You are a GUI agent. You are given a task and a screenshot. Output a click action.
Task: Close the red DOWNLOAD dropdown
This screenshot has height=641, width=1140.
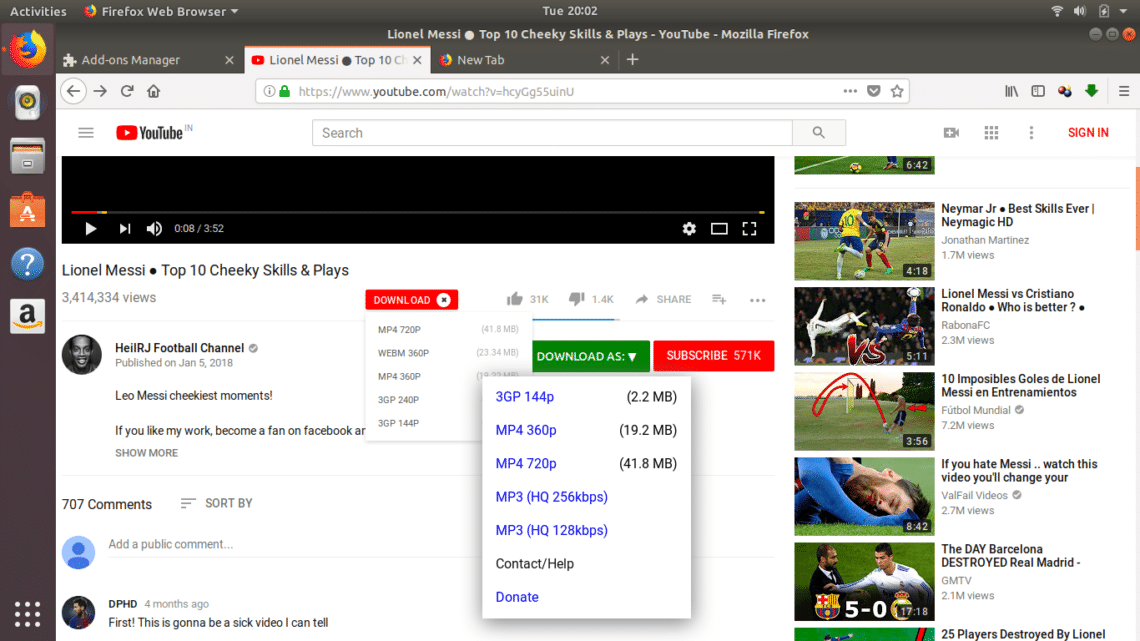[x=443, y=299]
